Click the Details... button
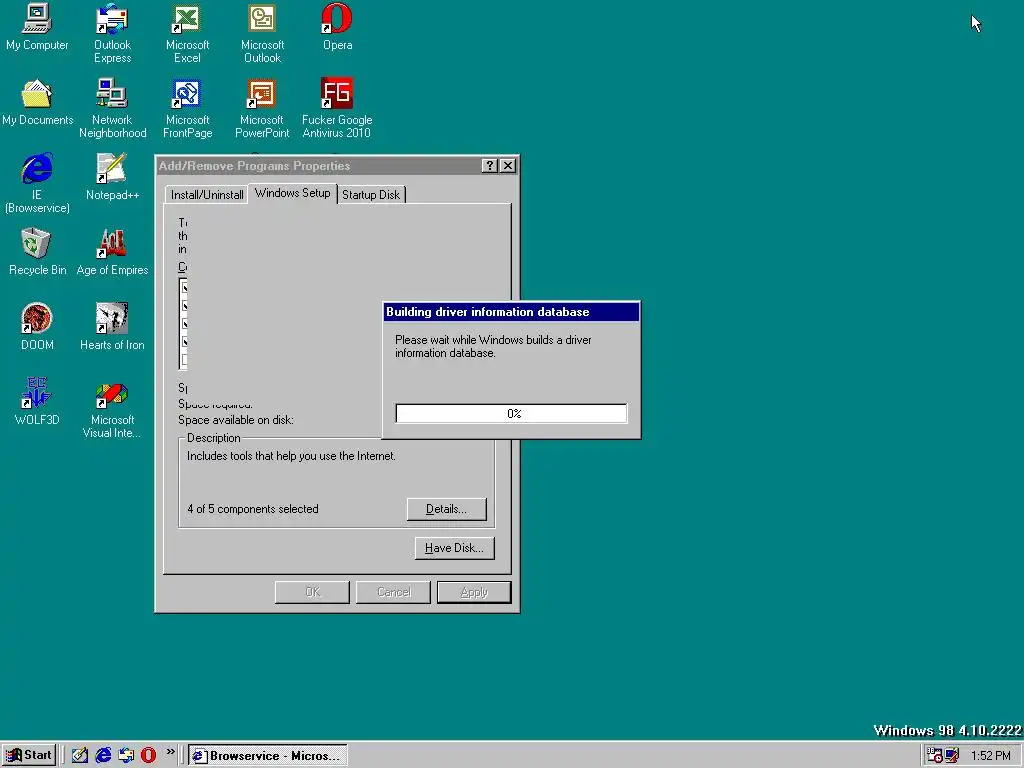This screenshot has height=768, width=1024. [x=447, y=509]
